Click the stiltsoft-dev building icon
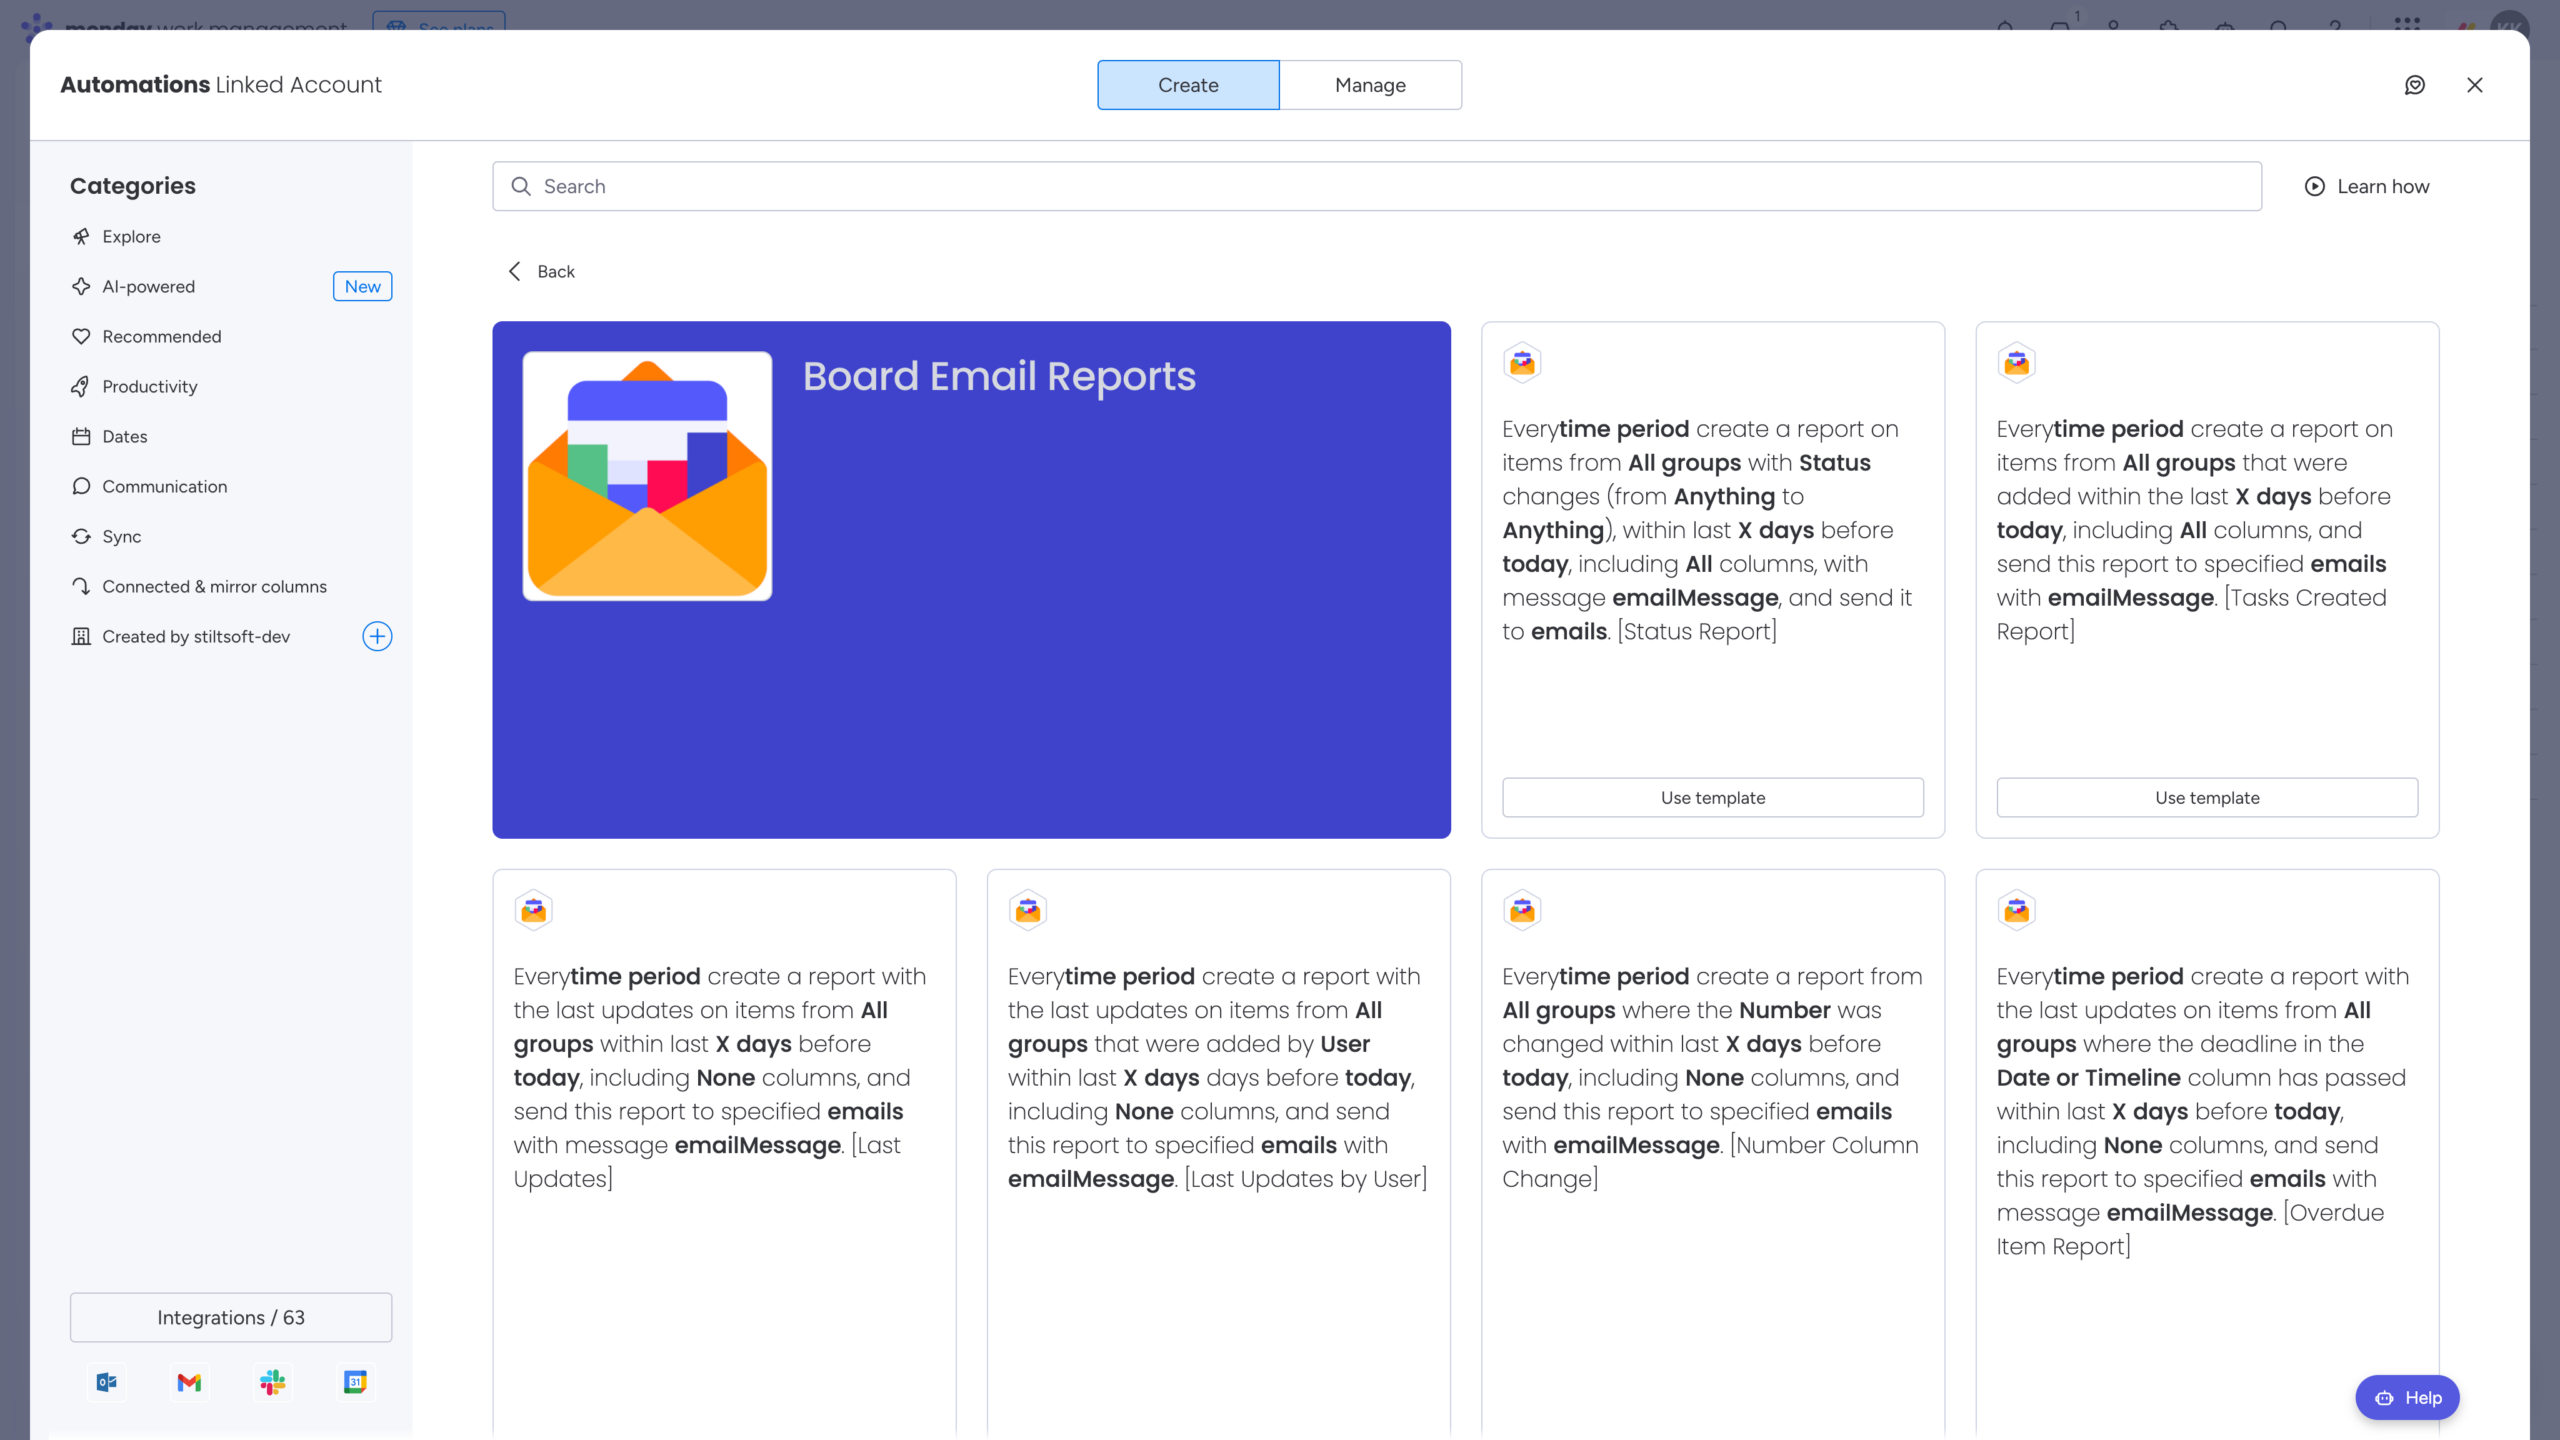2560x1440 pixels. pyautogui.click(x=81, y=636)
